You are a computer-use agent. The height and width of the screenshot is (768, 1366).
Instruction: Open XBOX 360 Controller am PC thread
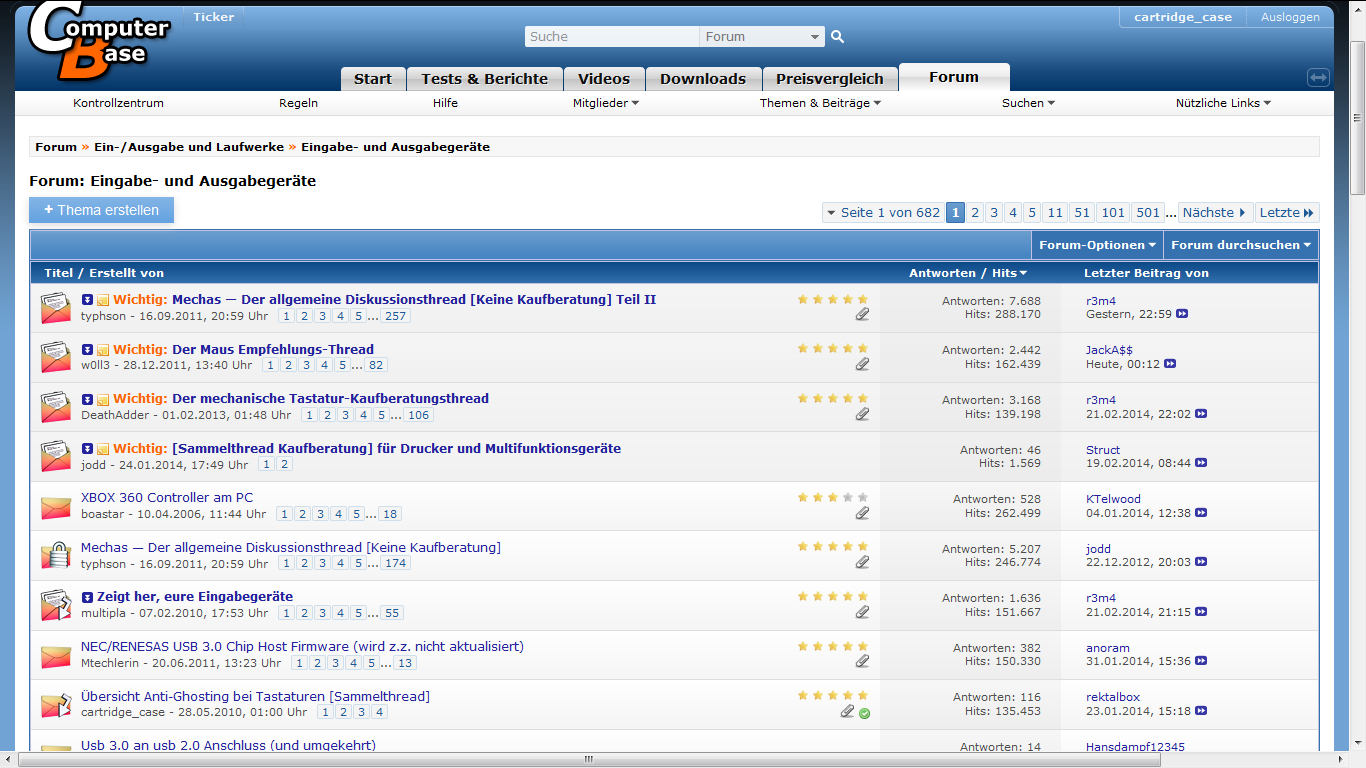[167, 497]
